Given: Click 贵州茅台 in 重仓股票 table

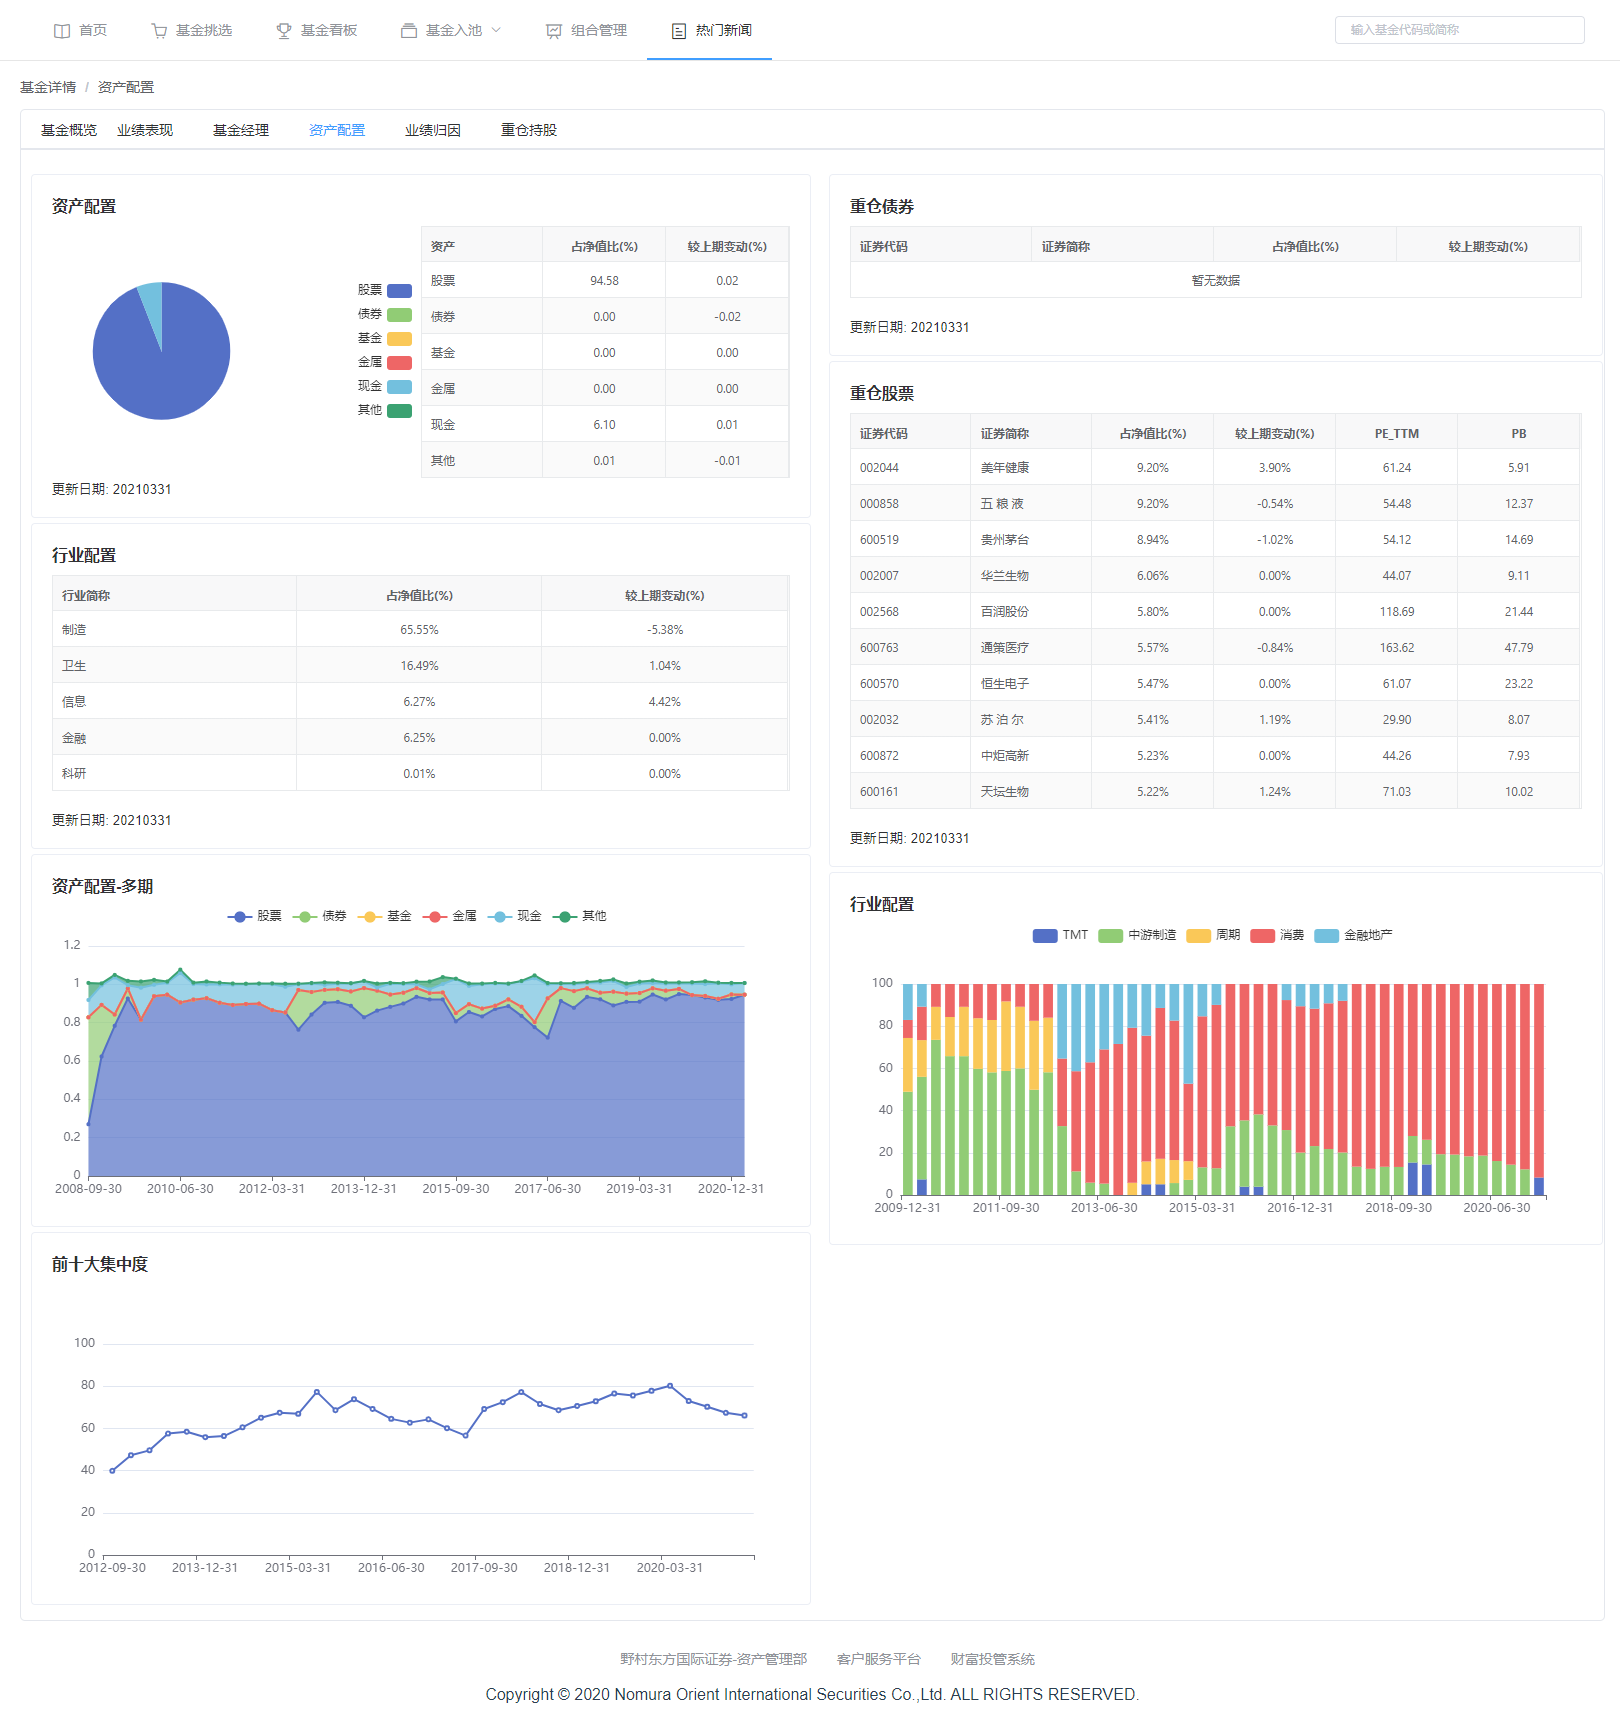Looking at the screenshot, I should tap(1004, 540).
